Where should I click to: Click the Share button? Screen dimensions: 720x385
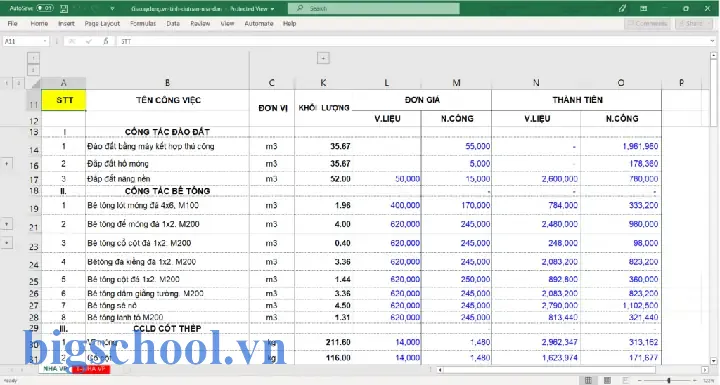[693, 23]
